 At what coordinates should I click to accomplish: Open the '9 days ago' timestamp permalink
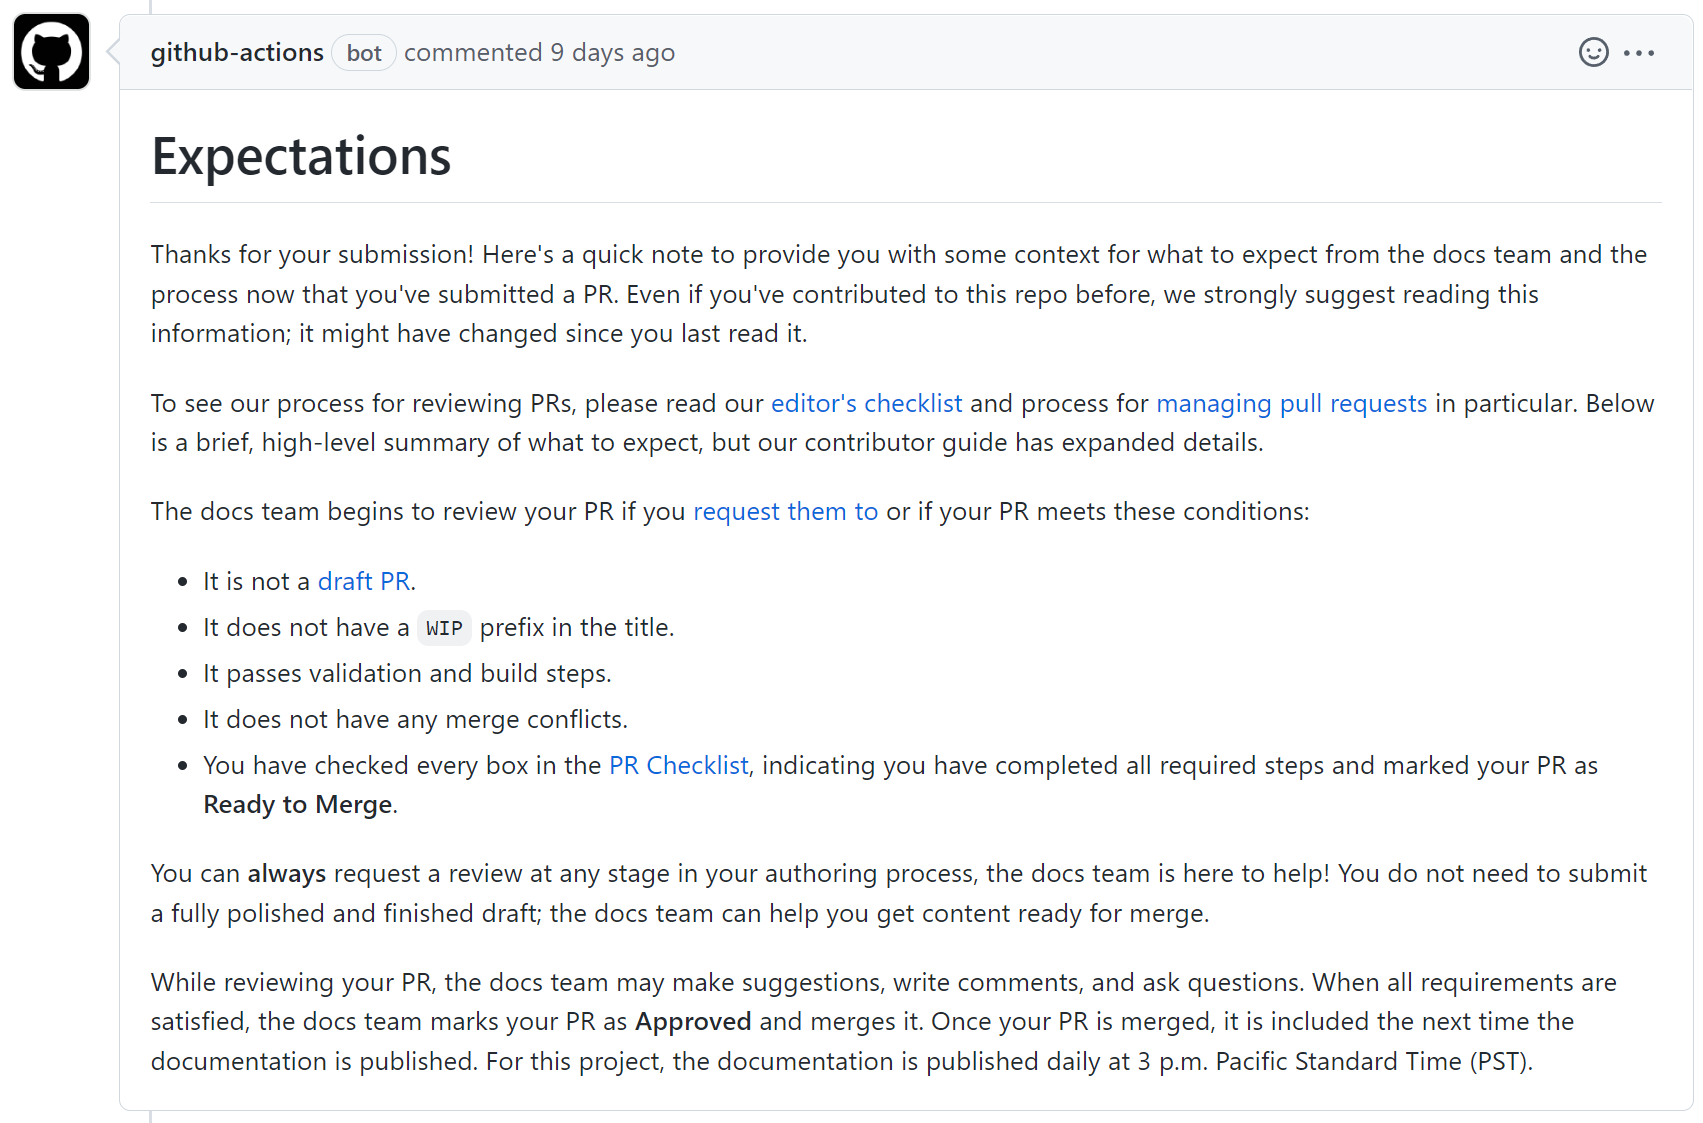[612, 53]
